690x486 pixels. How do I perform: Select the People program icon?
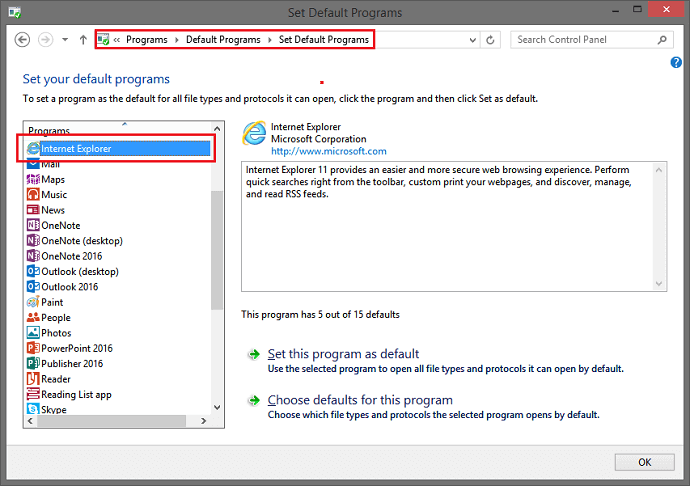33,317
